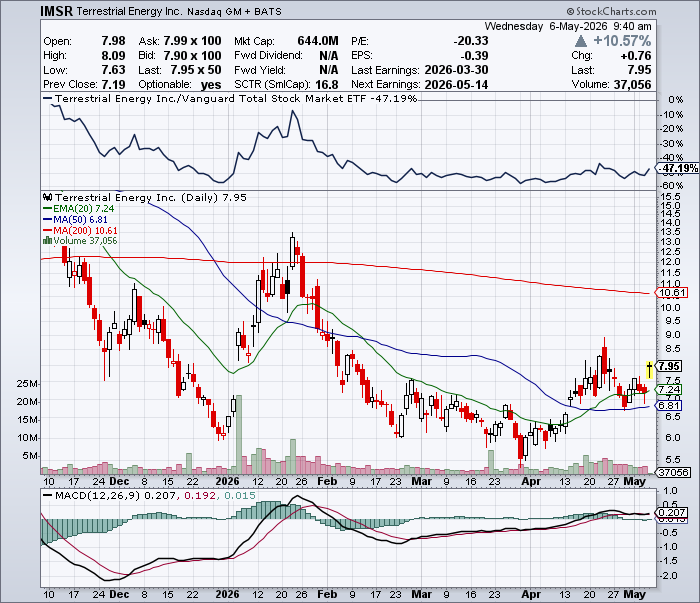Image resolution: width=700 pixels, height=603 pixels.
Task: Click the P/E value -20.33
Action: click(471, 41)
